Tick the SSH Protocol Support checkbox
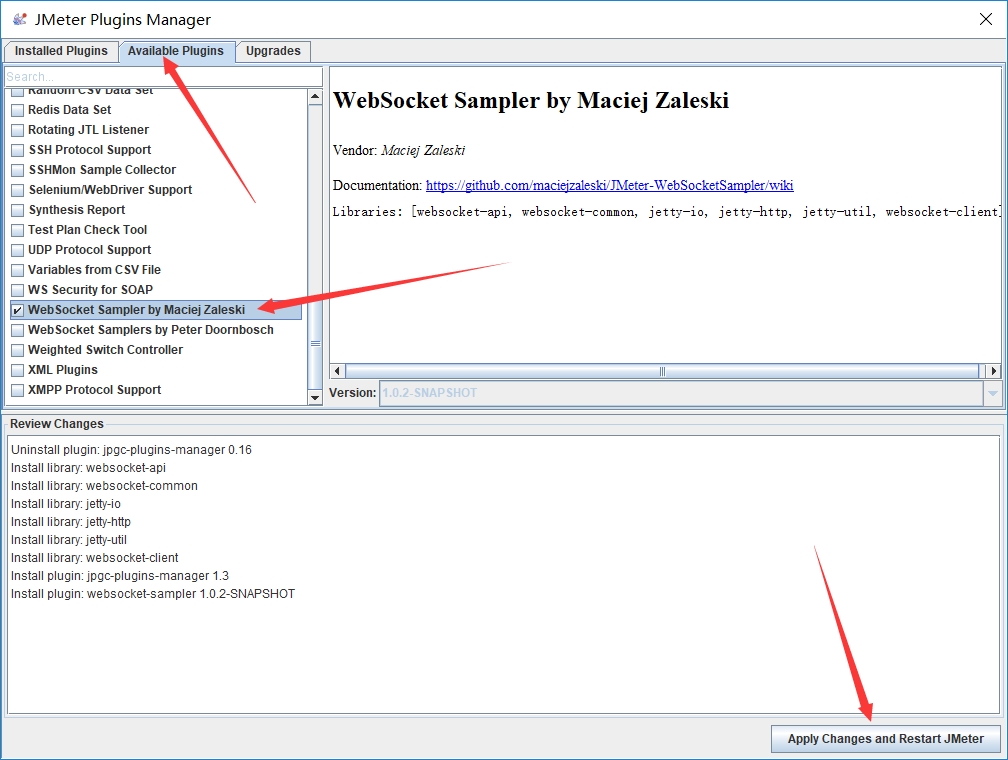 [x=18, y=150]
